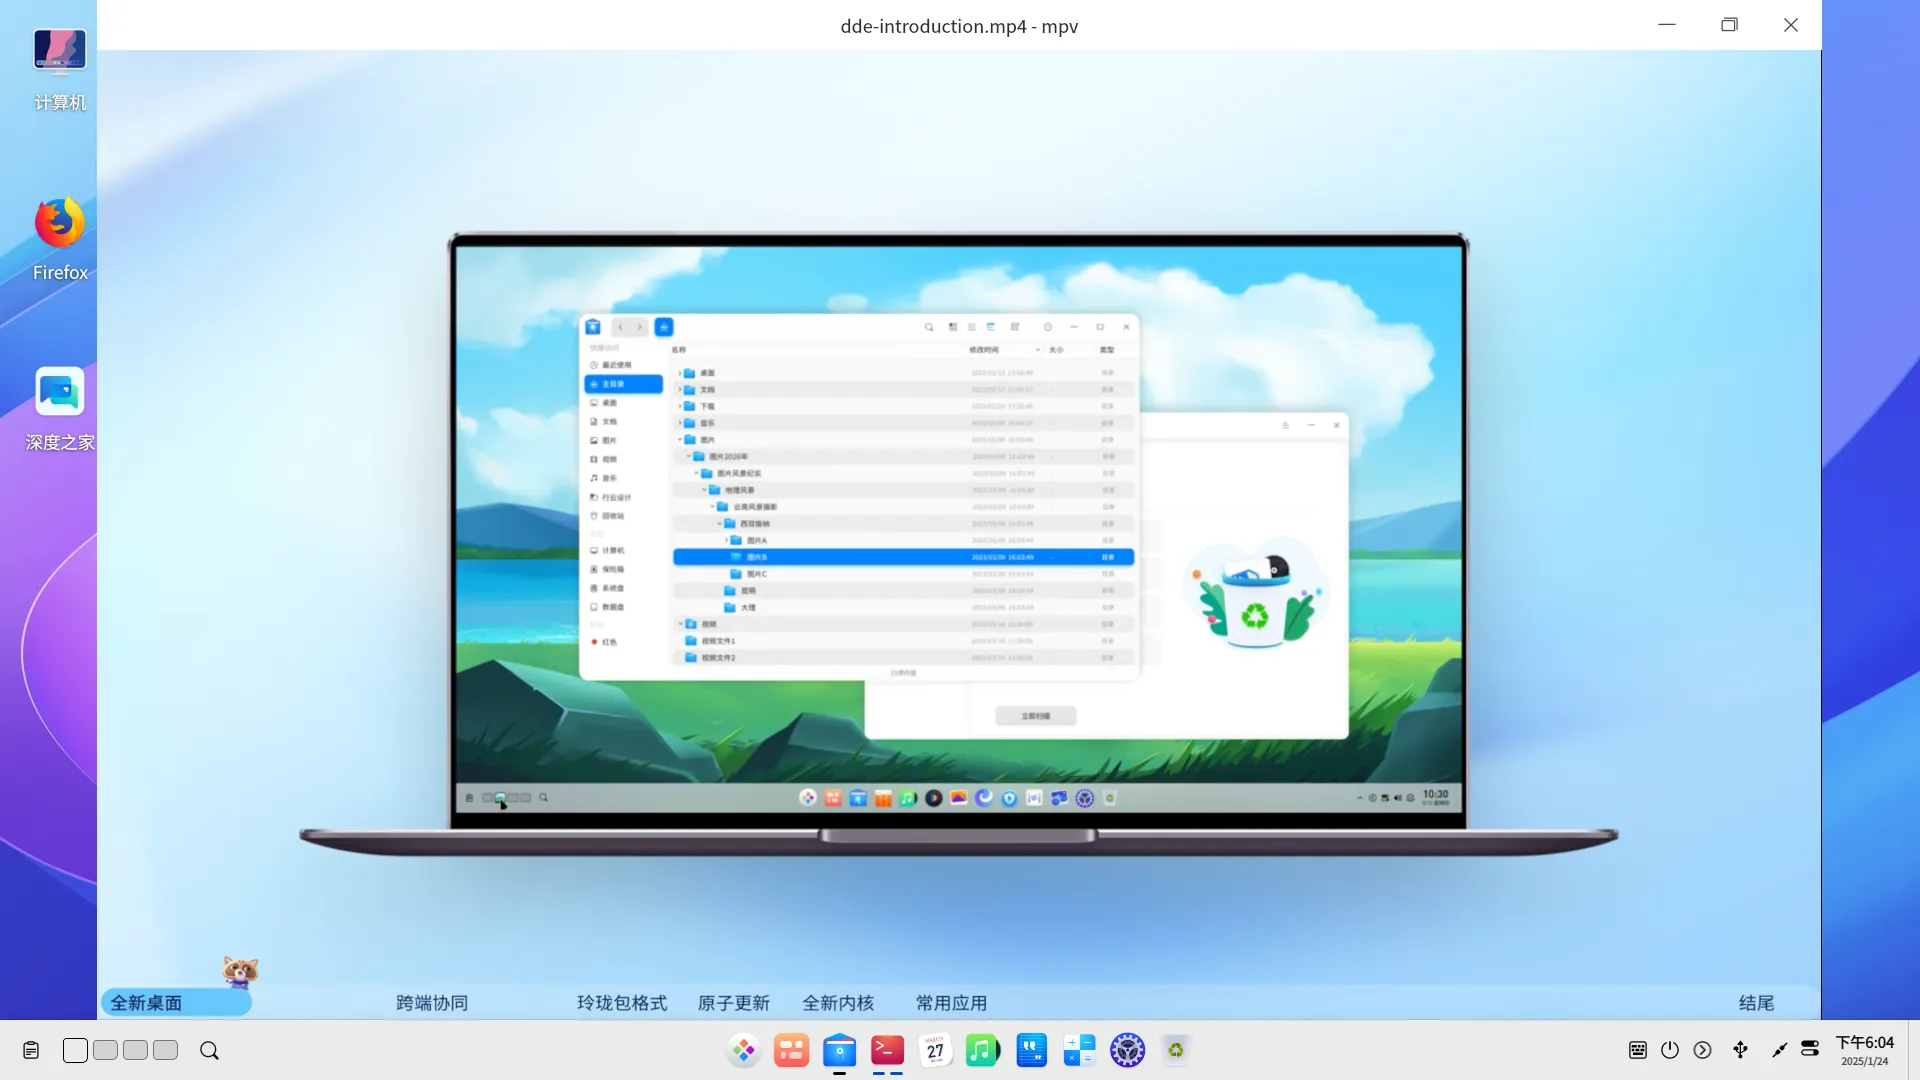Open the trash in the dock
The width and height of the screenshot is (1920, 1080).
(1175, 1050)
